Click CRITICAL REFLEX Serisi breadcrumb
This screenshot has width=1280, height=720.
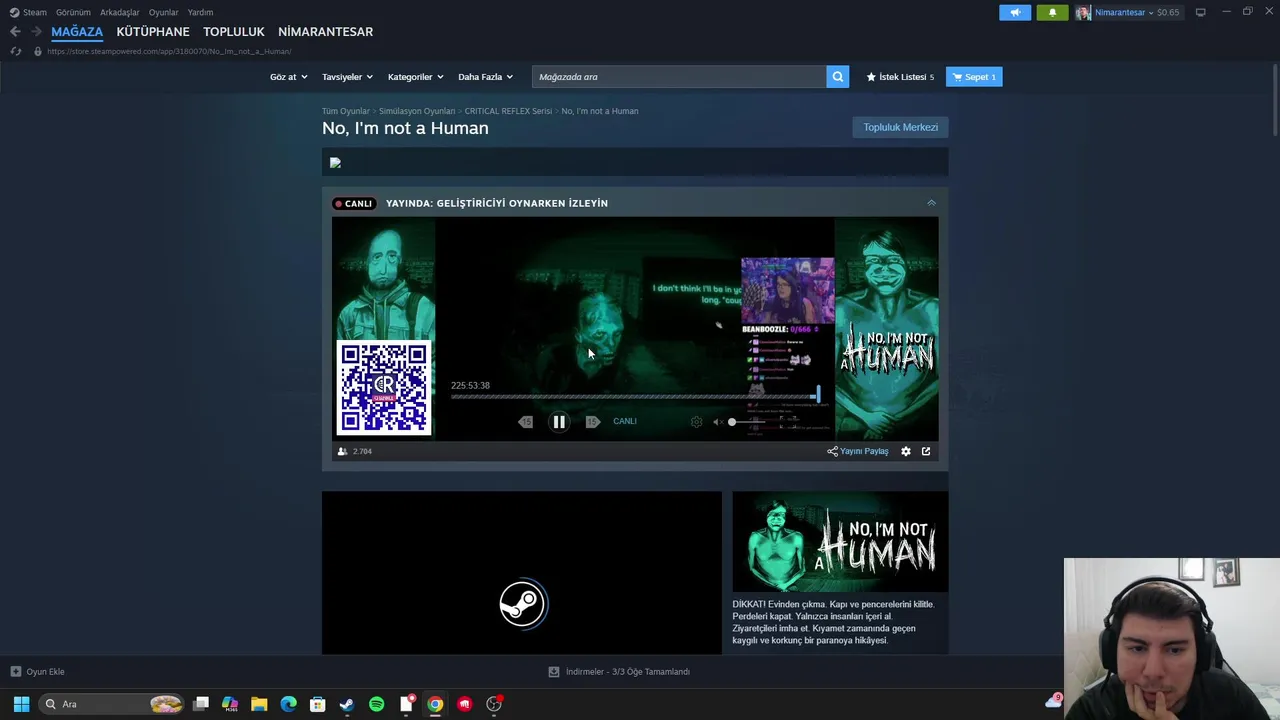508,111
